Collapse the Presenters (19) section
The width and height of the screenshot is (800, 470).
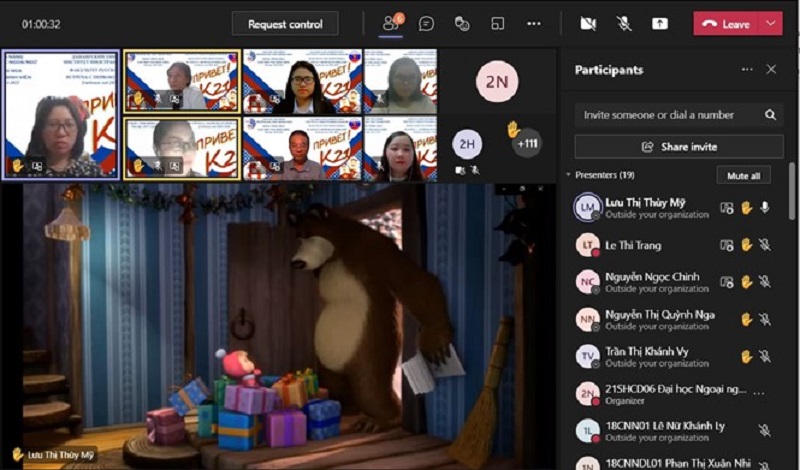click(569, 175)
